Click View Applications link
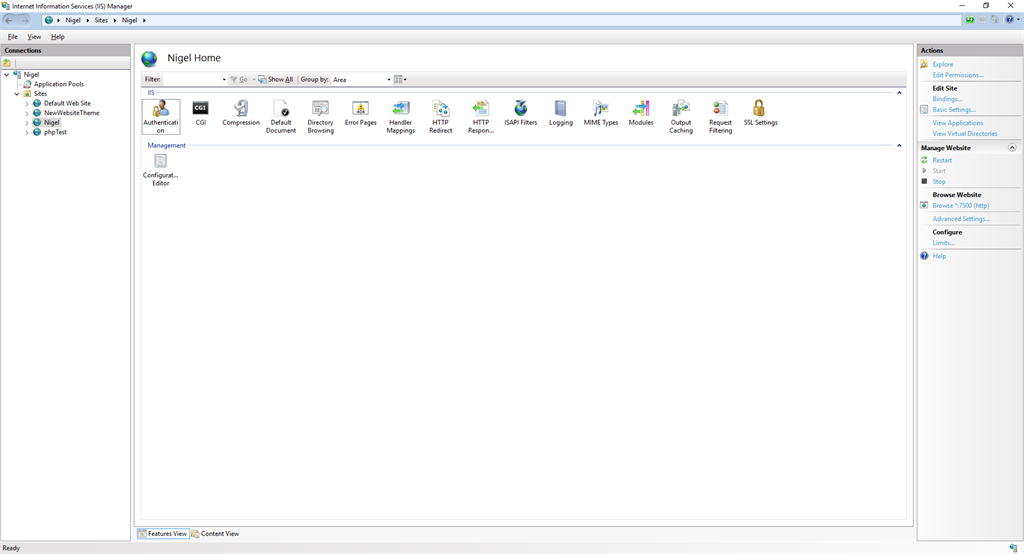Viewport: 1024px width, 554px height. click(x=957, y=123)
